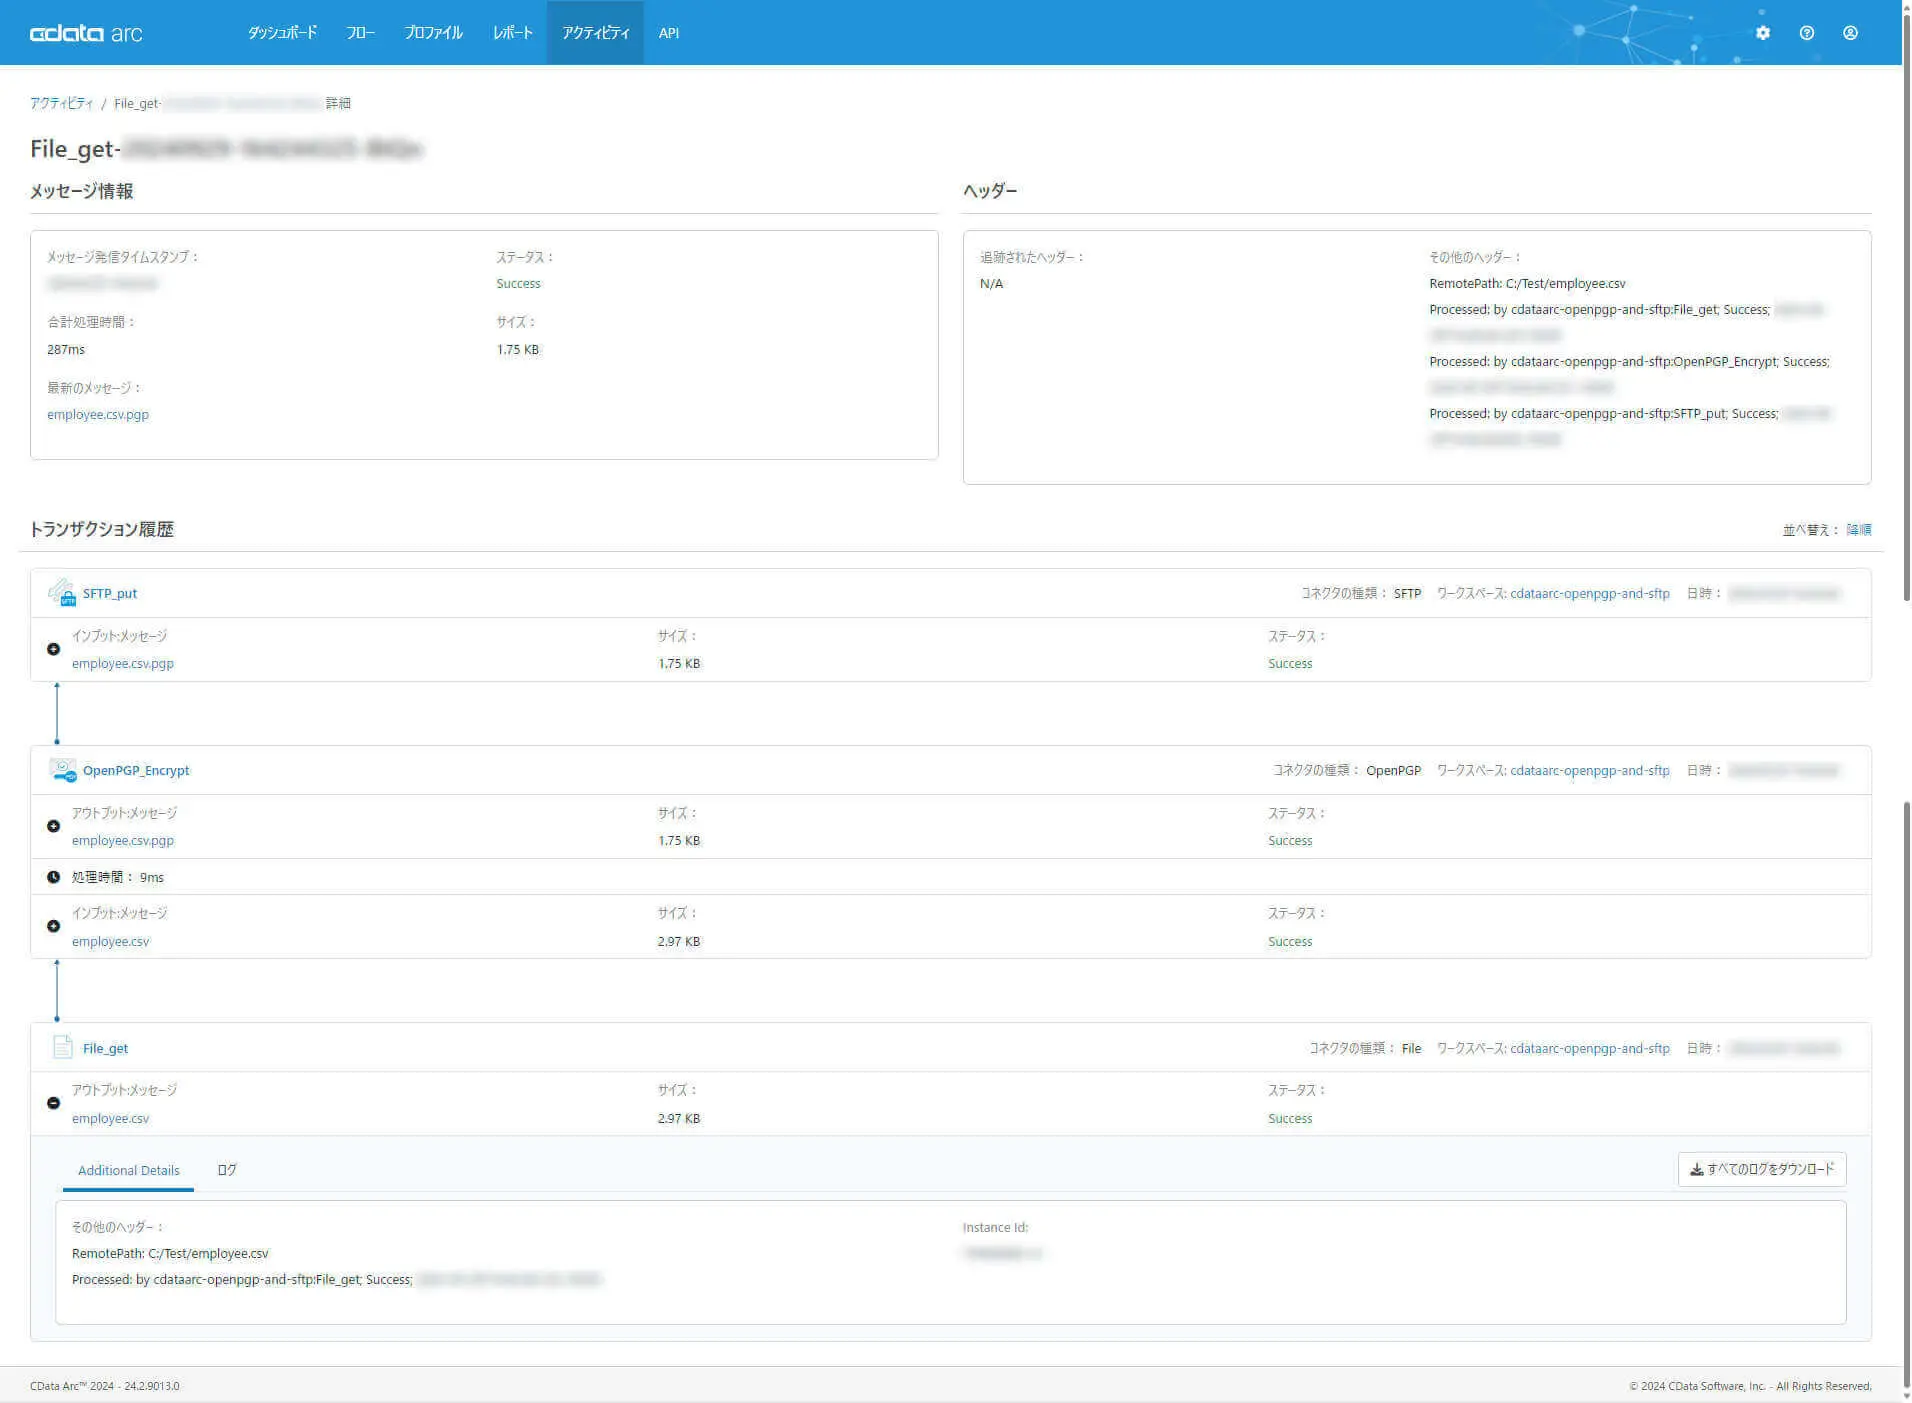
Task: Select the トランザクション履歴 heading
Action: click(102, 529)
